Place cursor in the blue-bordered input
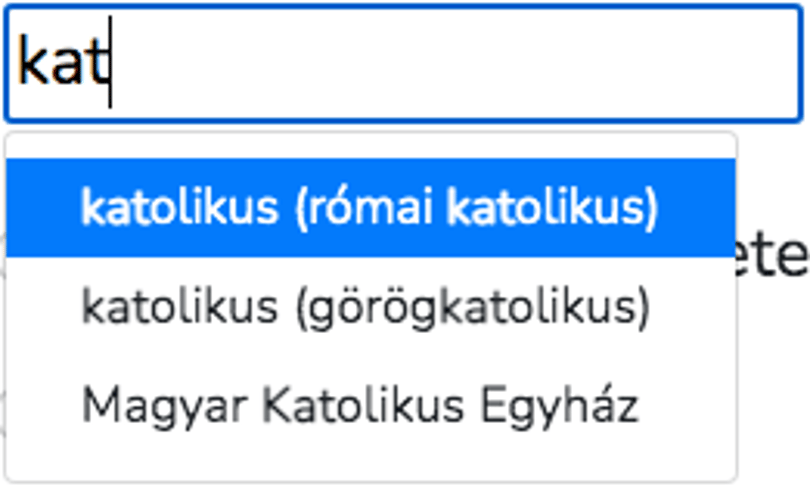Image resolution: width=810 pixels, height=487 pixels. (x=404, y=64)
